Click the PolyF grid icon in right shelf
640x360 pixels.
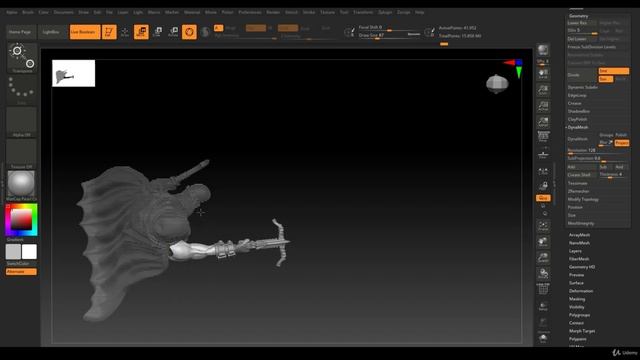point(543,289)
